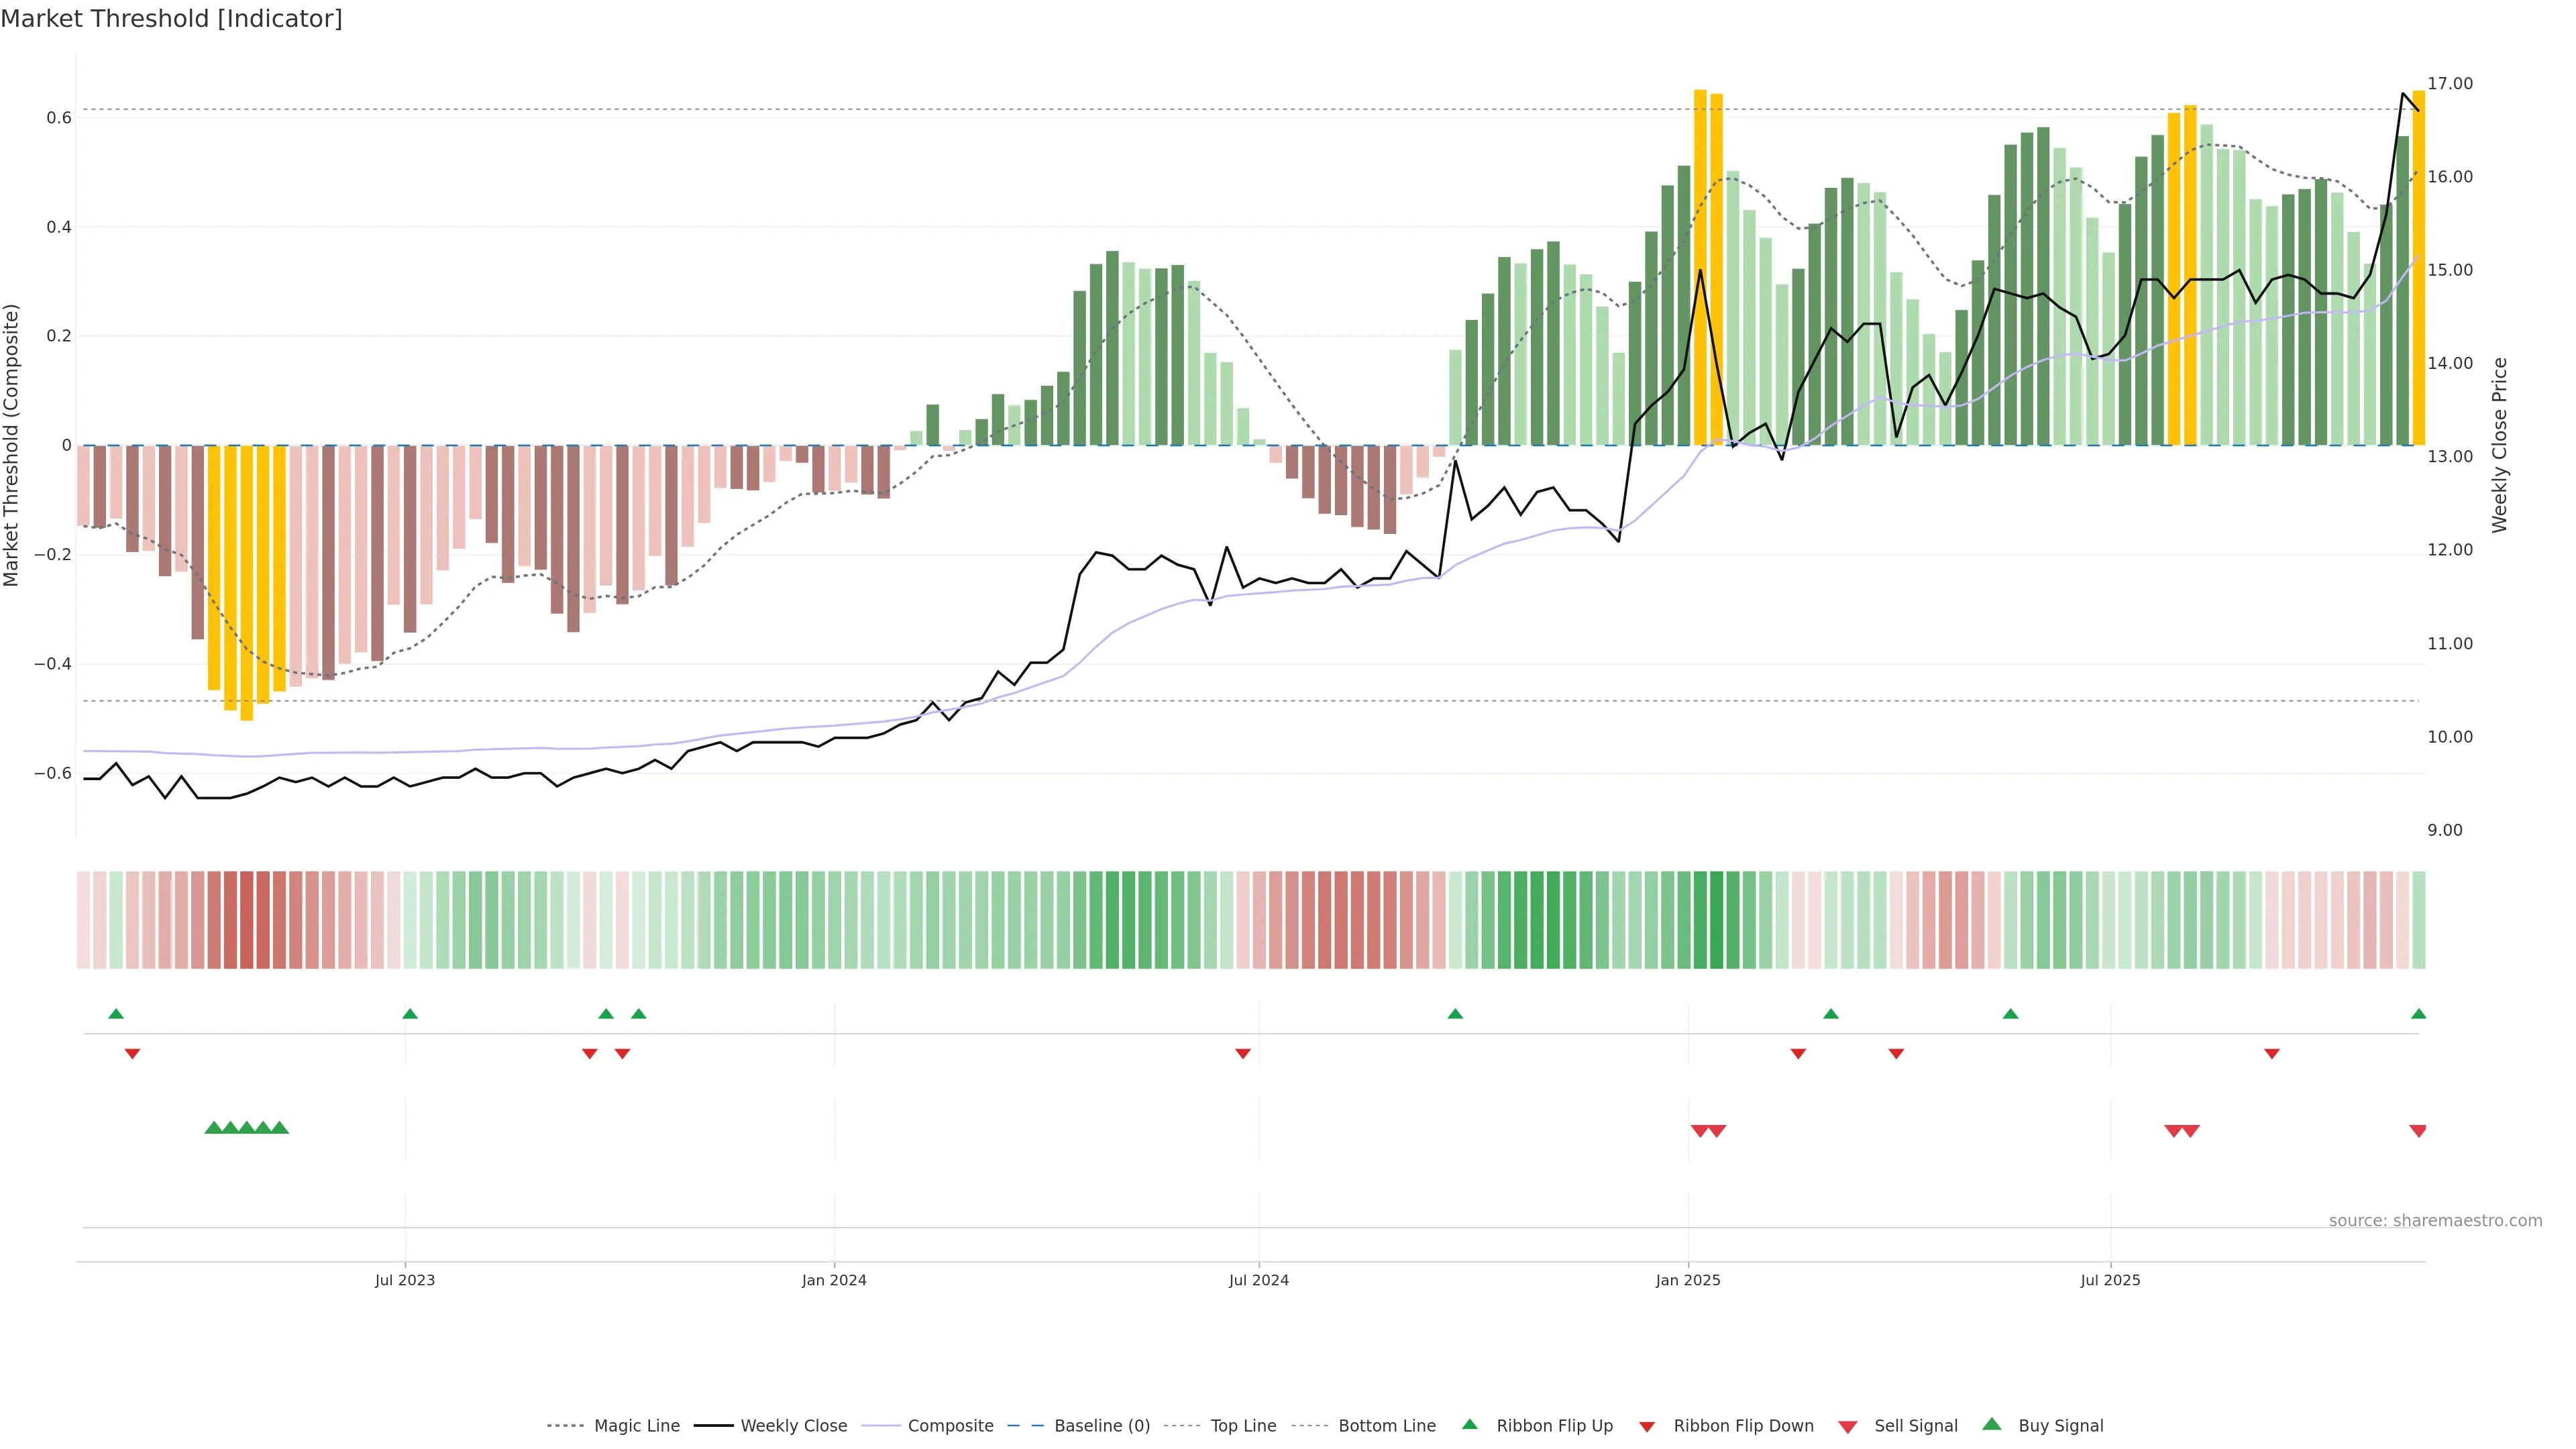Click the Ribbon Flip Down legend triangle
The height and width of the screenshot is (1449, 2576).
pyautogui.click(x=1647, y=1426)
